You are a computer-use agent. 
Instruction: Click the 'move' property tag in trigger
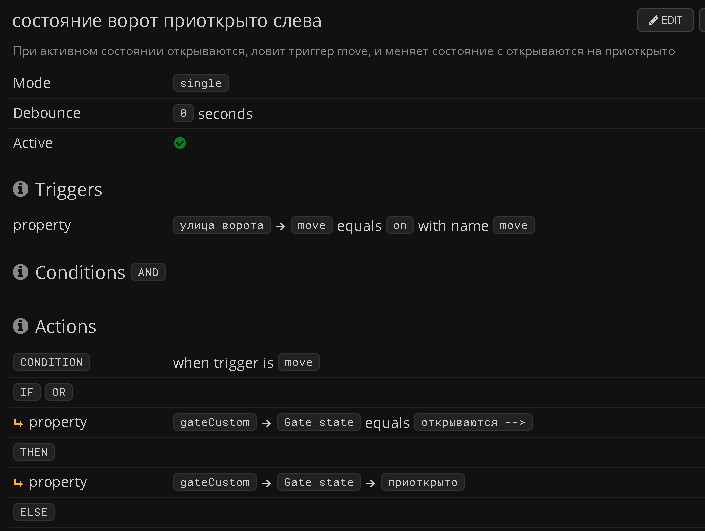coord(312,225)
